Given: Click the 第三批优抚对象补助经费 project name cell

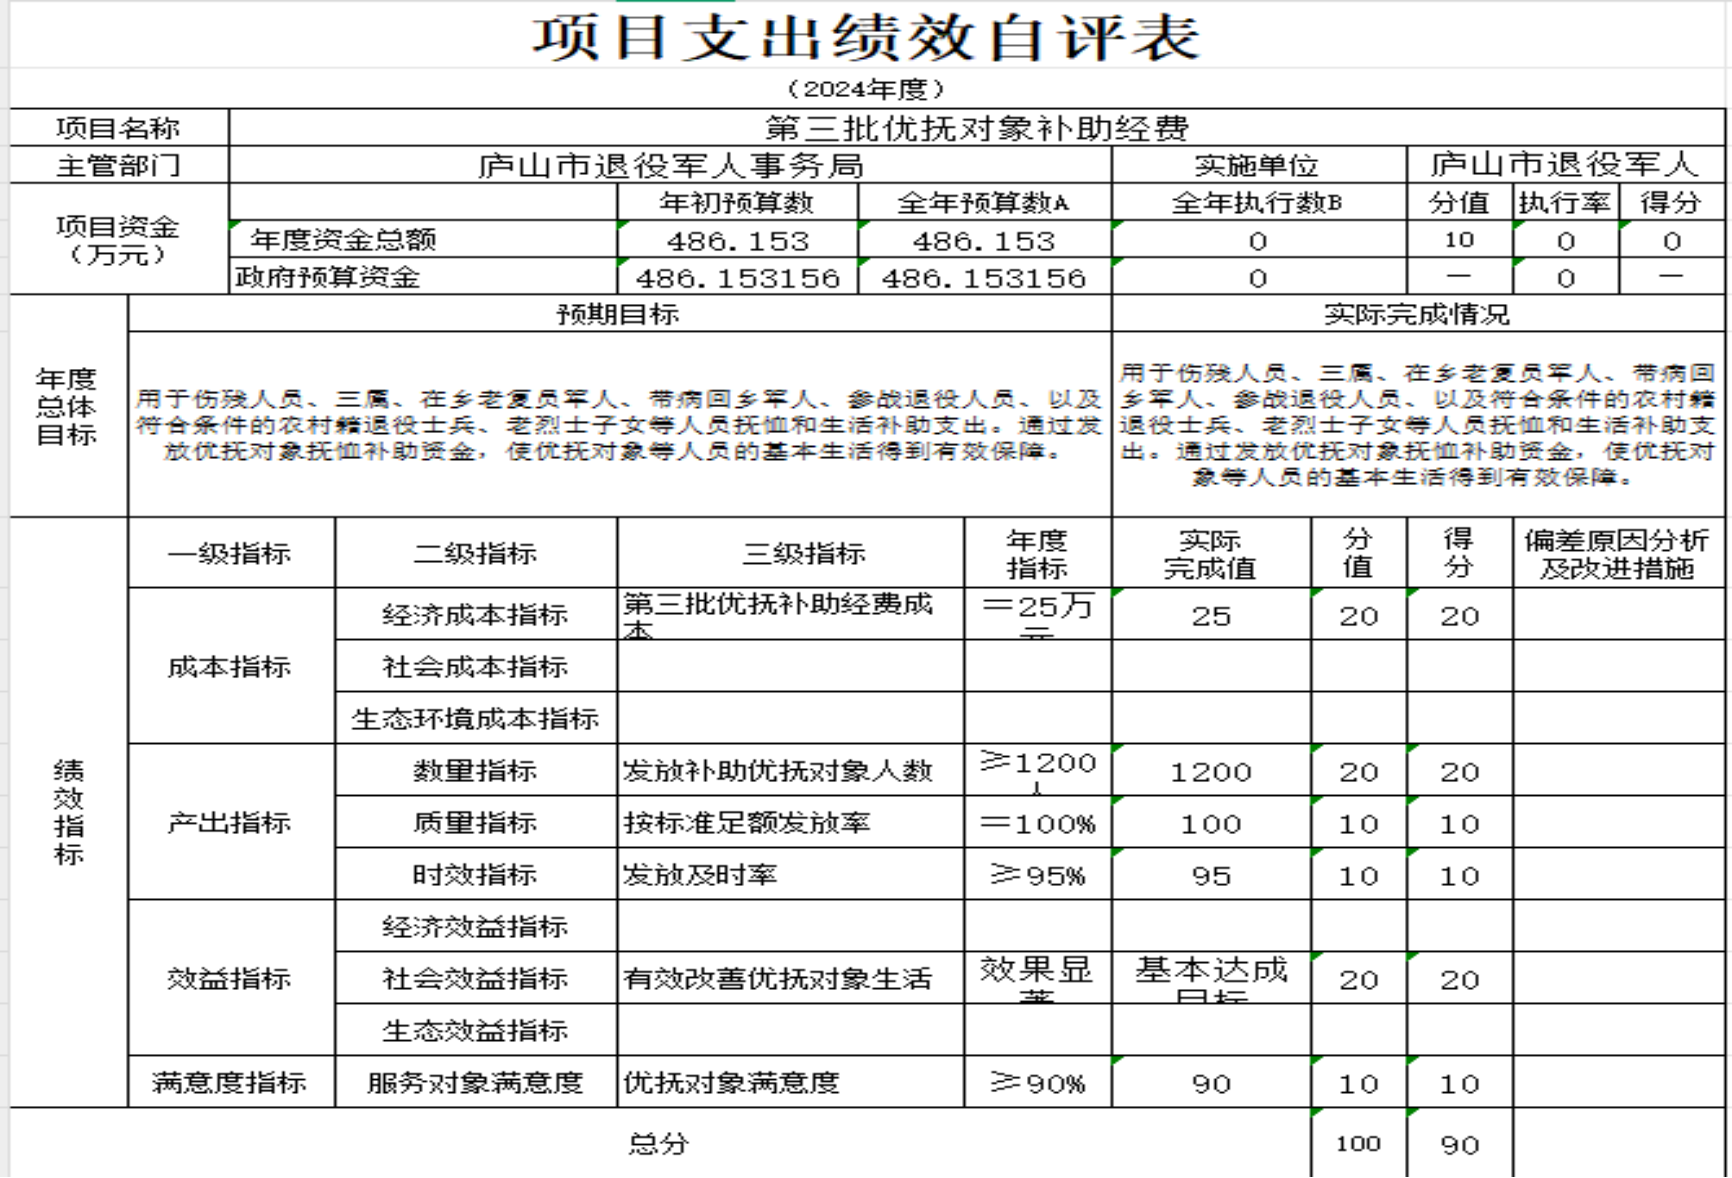Looking at the screenshot, I should [976, 128].
